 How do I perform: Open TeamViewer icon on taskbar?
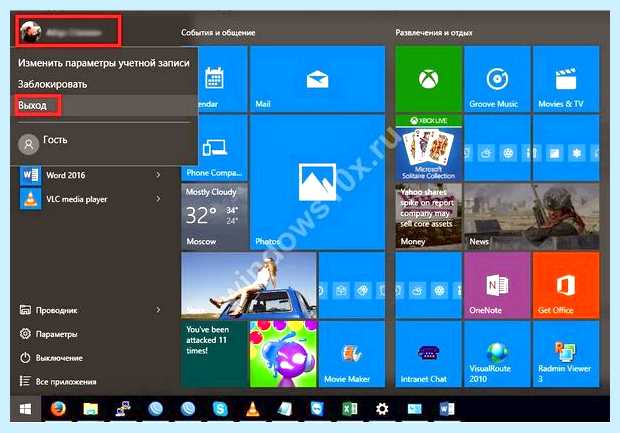[x=317, y=409]
